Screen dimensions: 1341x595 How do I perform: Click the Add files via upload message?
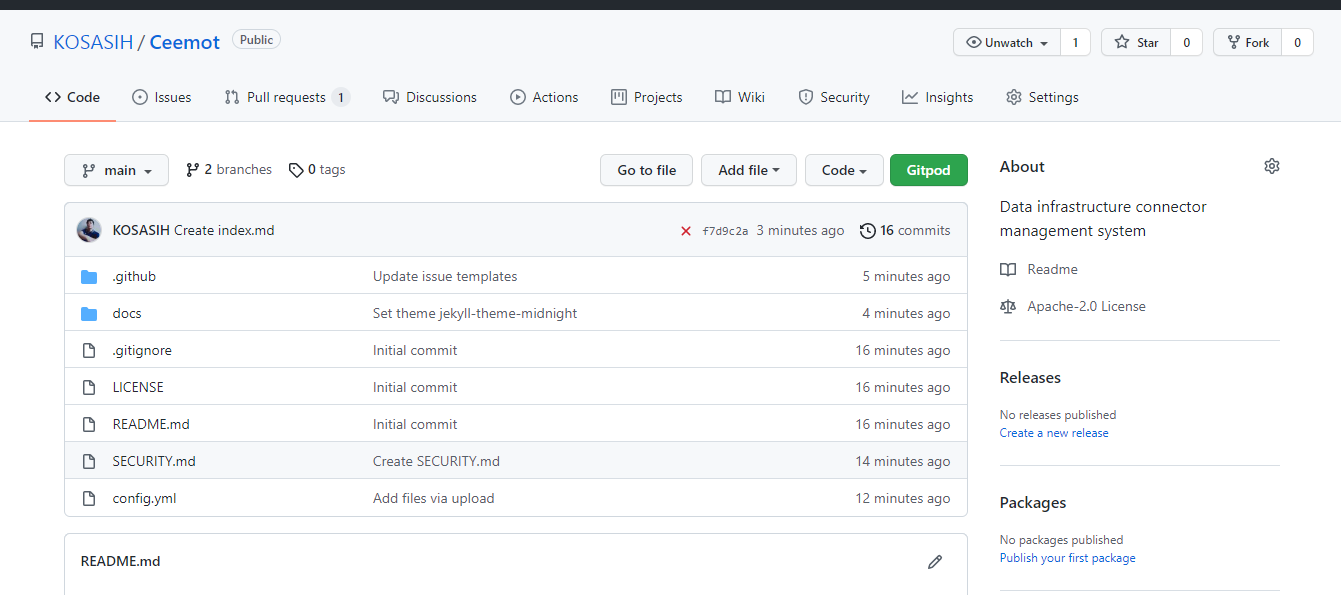pos(434,498)
